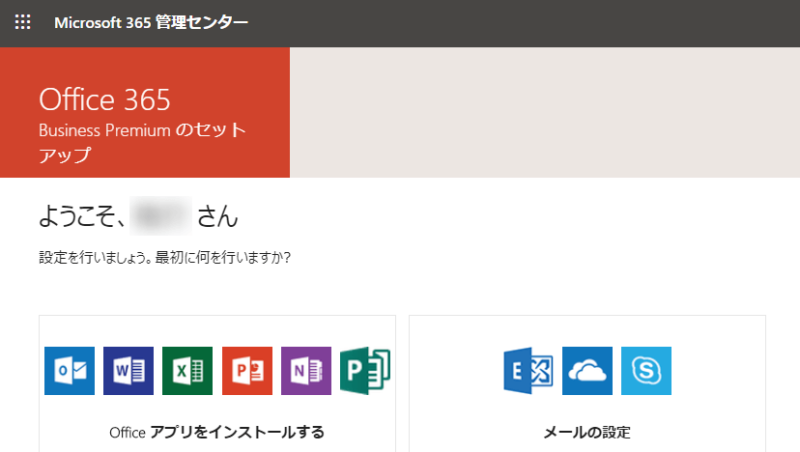Click Business Premium のセットアップ subtitle text
Screen dimensions: 800x452
click(x=142, y=142)
